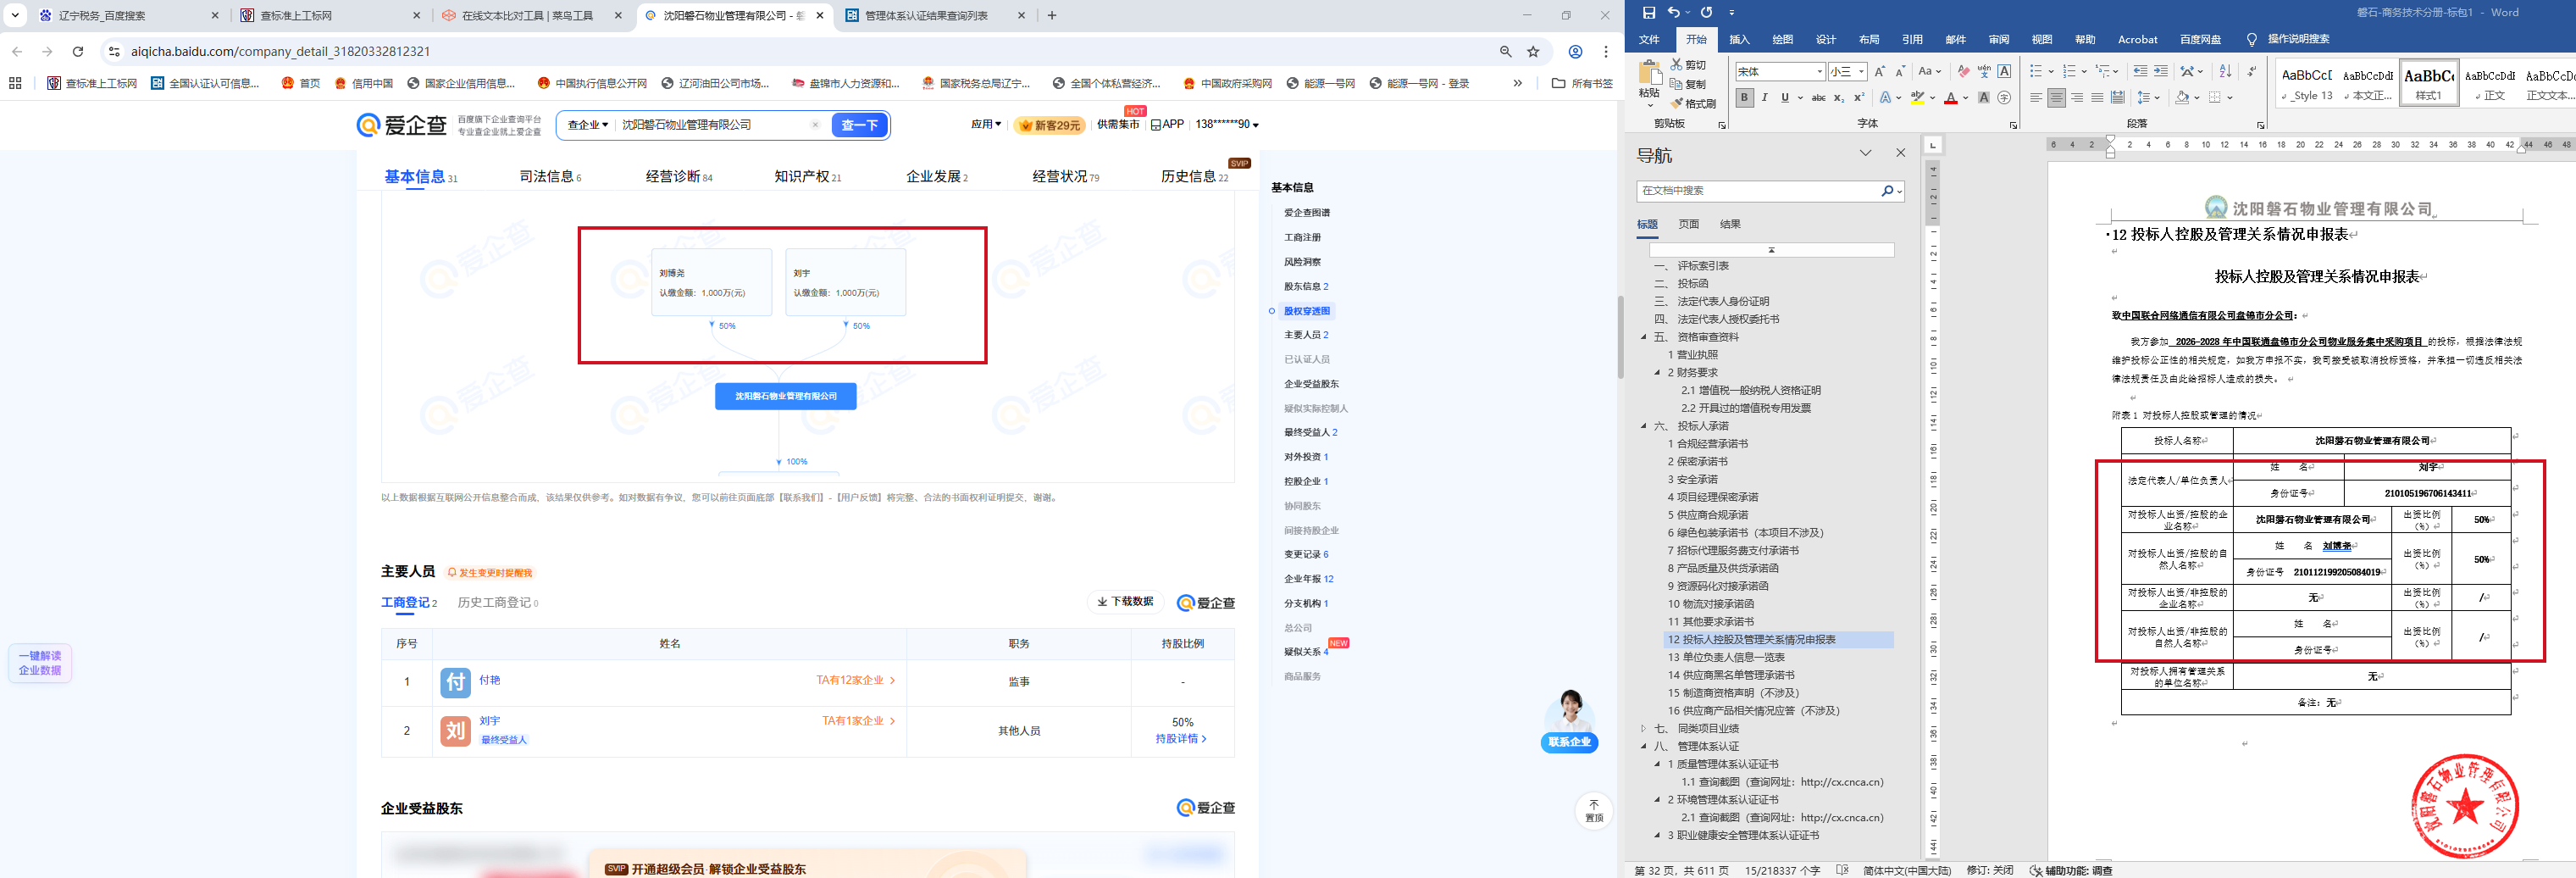
Task: Clear all formatting with eraser icon
Action: 1964,71
